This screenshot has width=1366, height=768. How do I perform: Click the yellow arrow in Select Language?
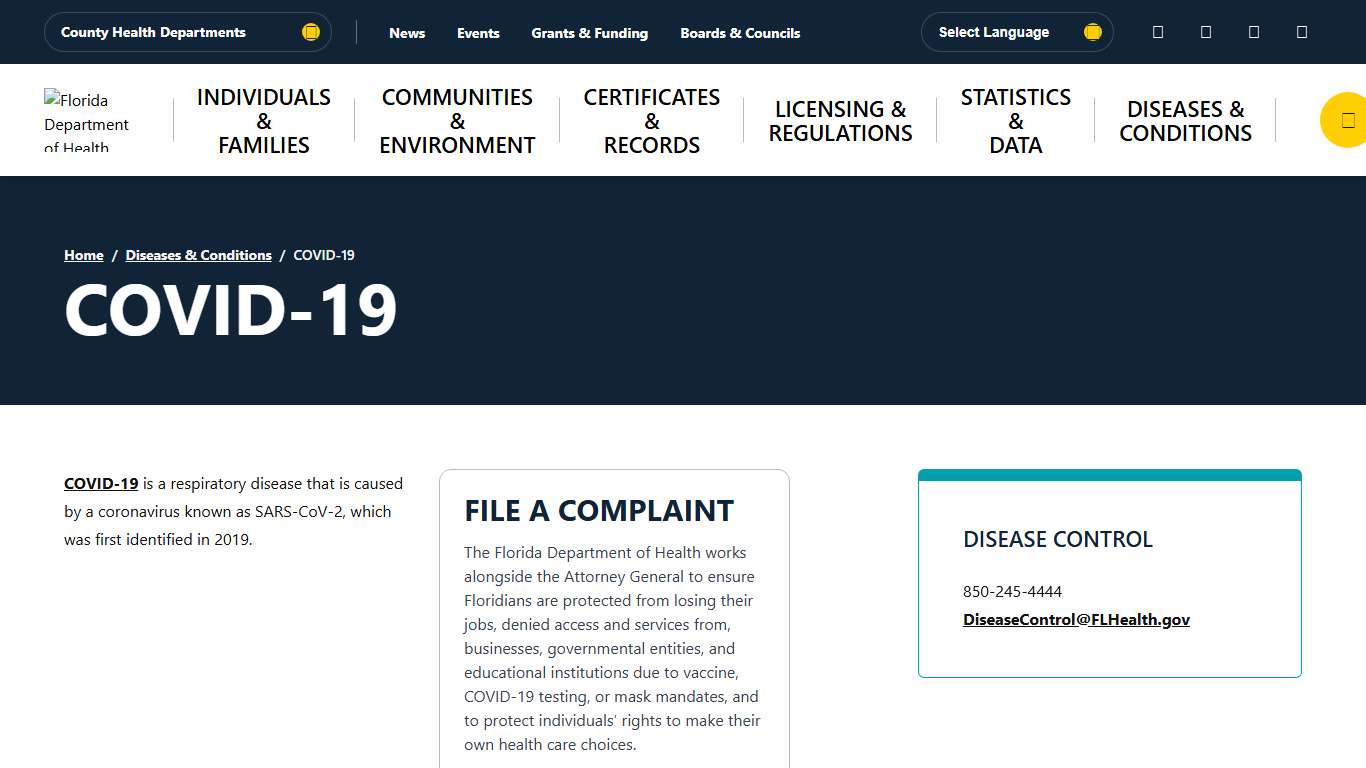1093,32
